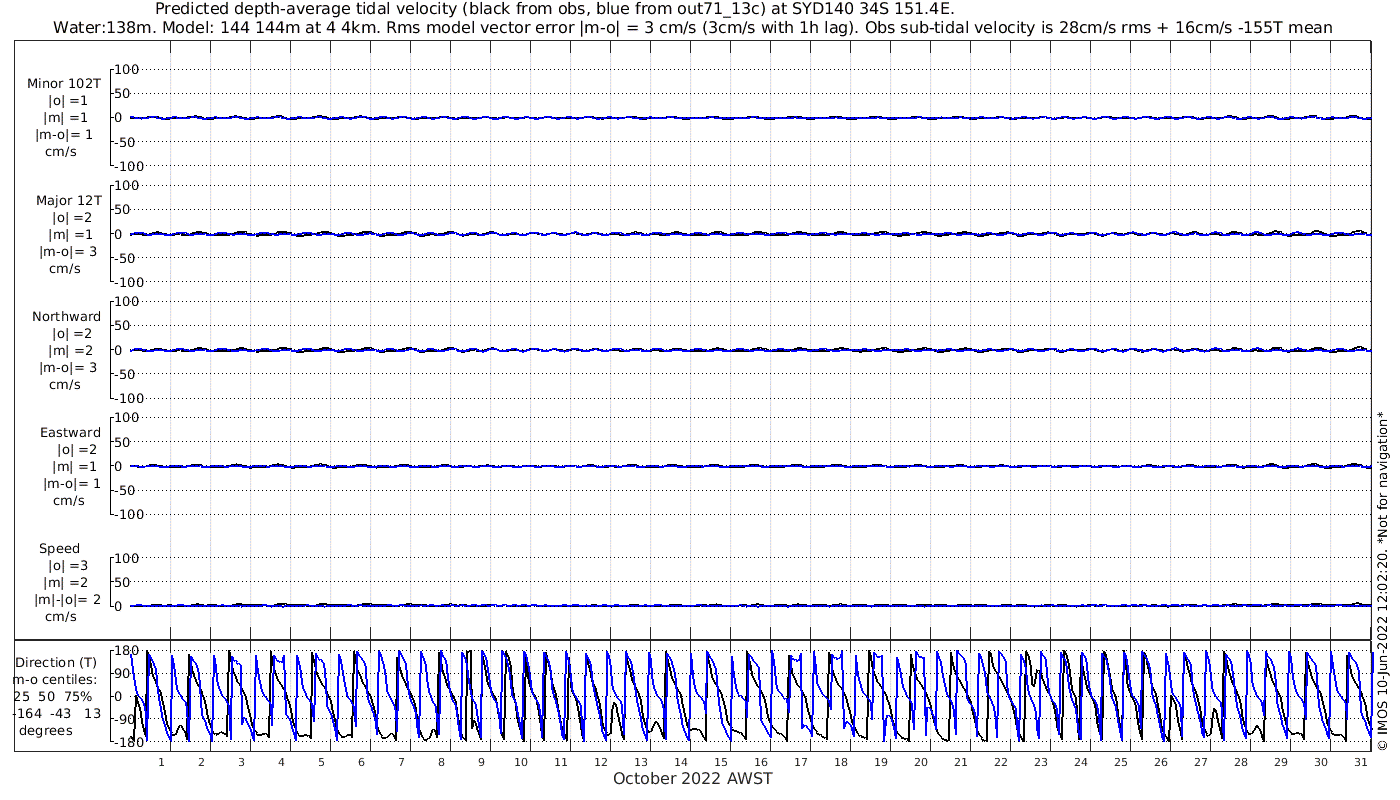Click the 'October 2022 AWST' axis title
The image size is (1400, 800).
point(692,778)
